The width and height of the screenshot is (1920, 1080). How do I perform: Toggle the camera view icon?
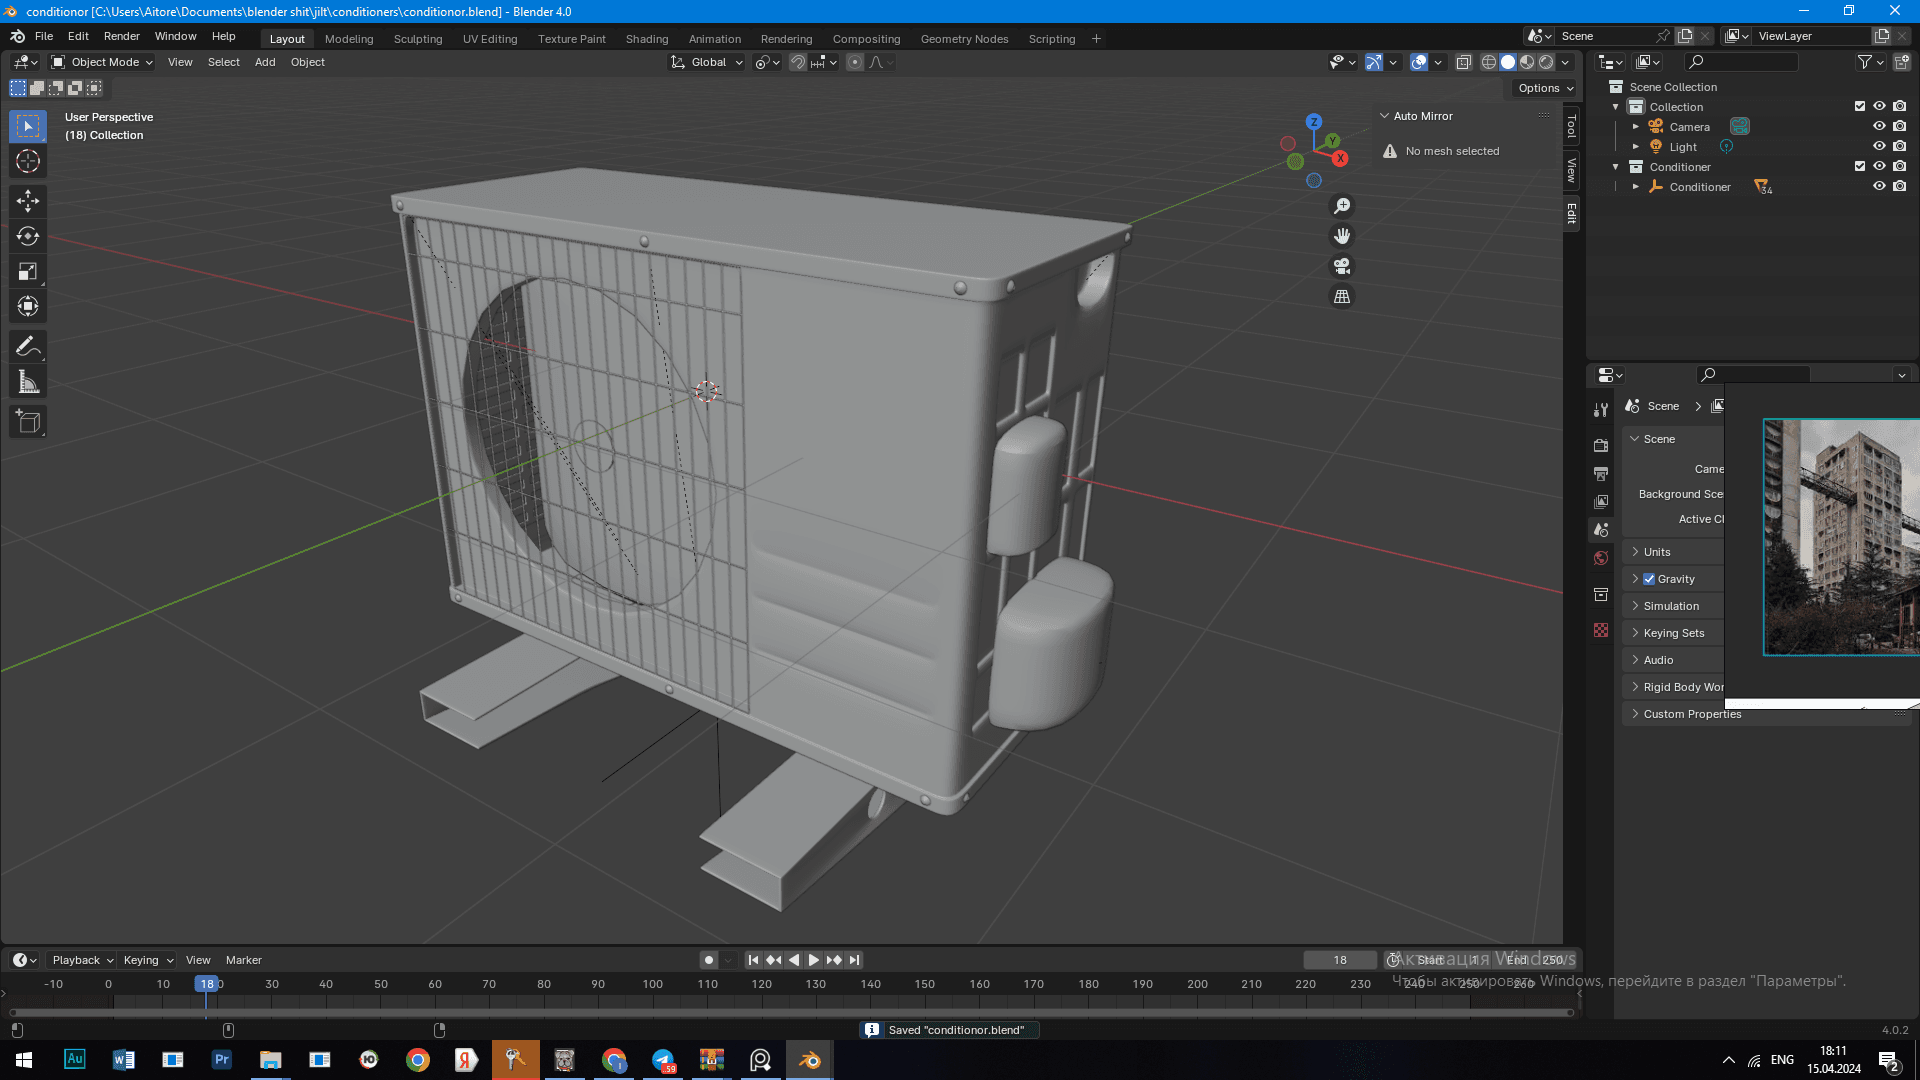point(1342,266)
